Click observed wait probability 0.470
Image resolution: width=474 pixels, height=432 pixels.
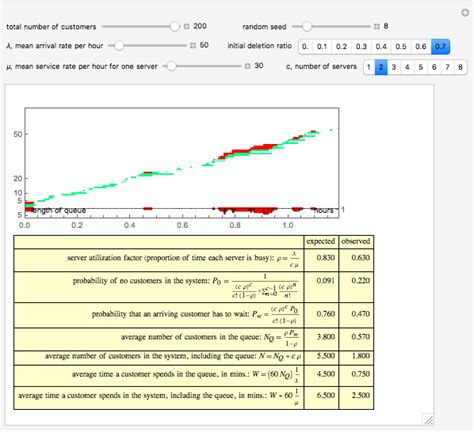tap(361, 314)
